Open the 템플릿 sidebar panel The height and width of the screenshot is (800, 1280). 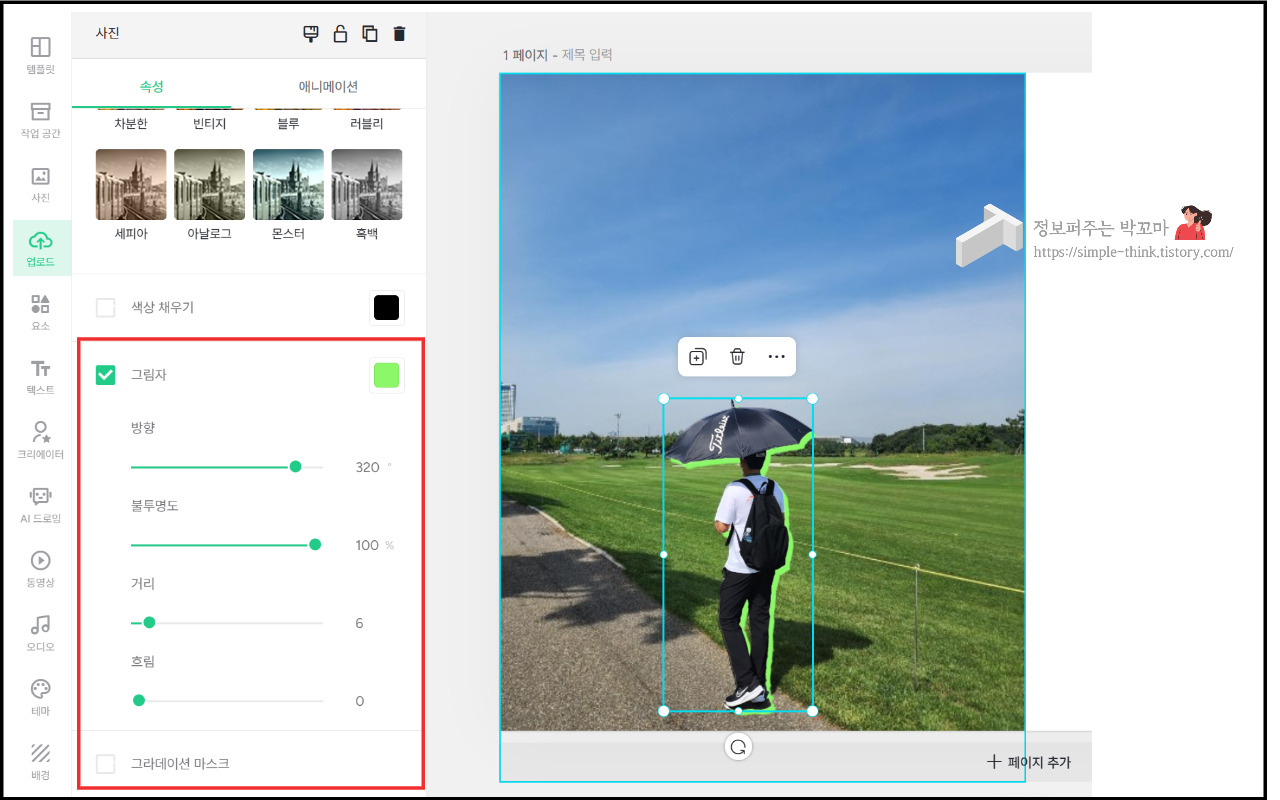[x=41, y=55]
